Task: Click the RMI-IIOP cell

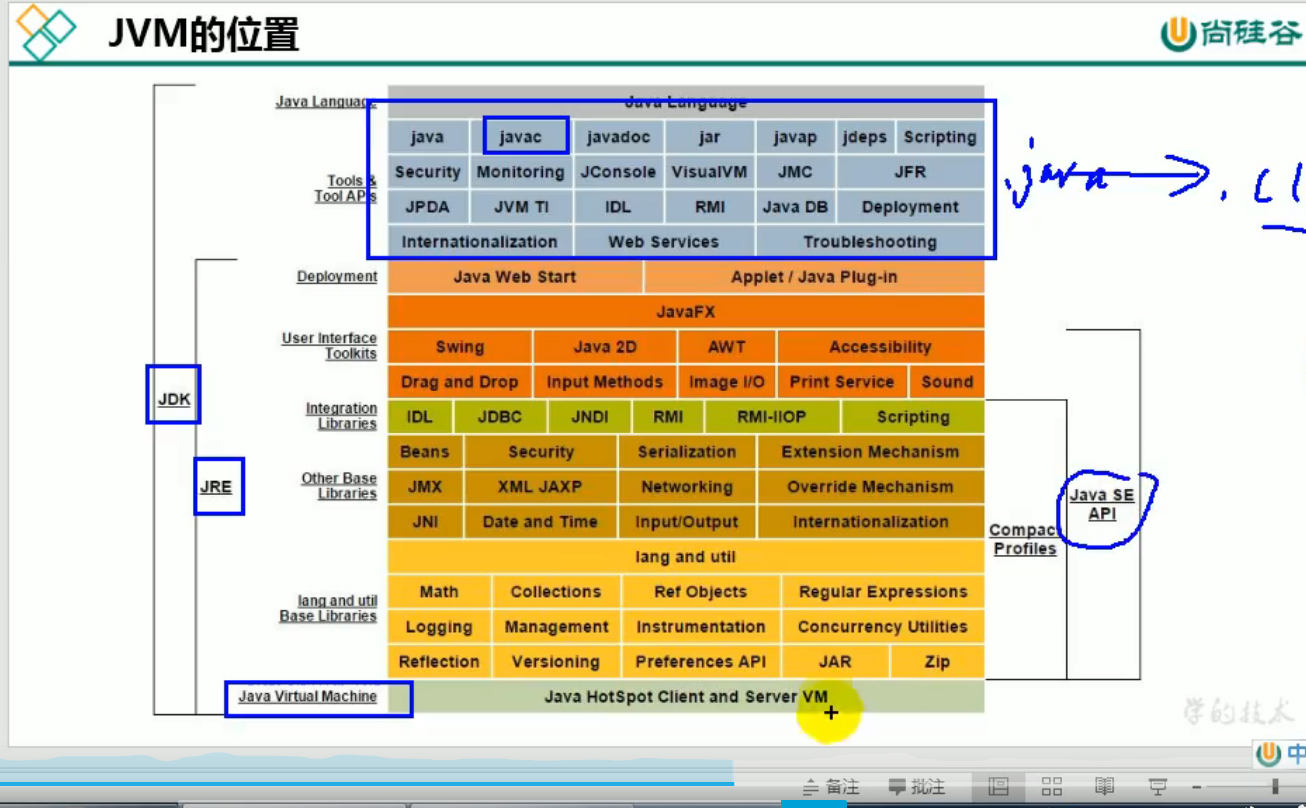Action: point(772,417)
